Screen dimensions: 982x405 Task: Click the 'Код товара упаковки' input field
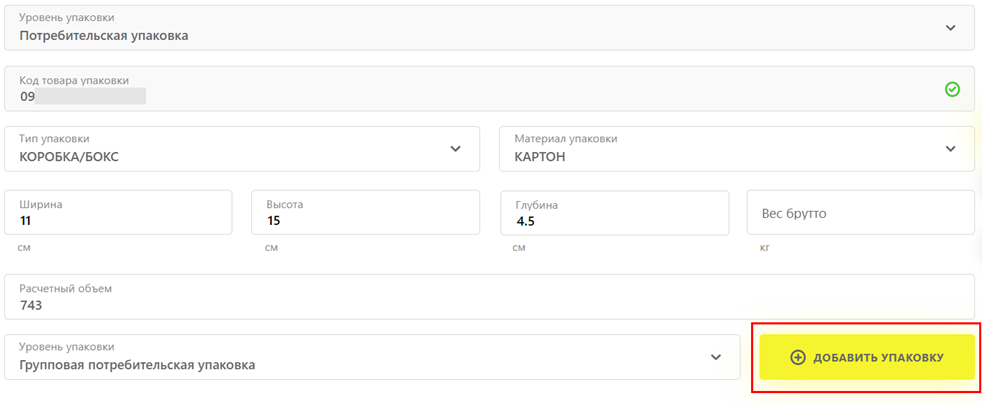pos(489,89)
